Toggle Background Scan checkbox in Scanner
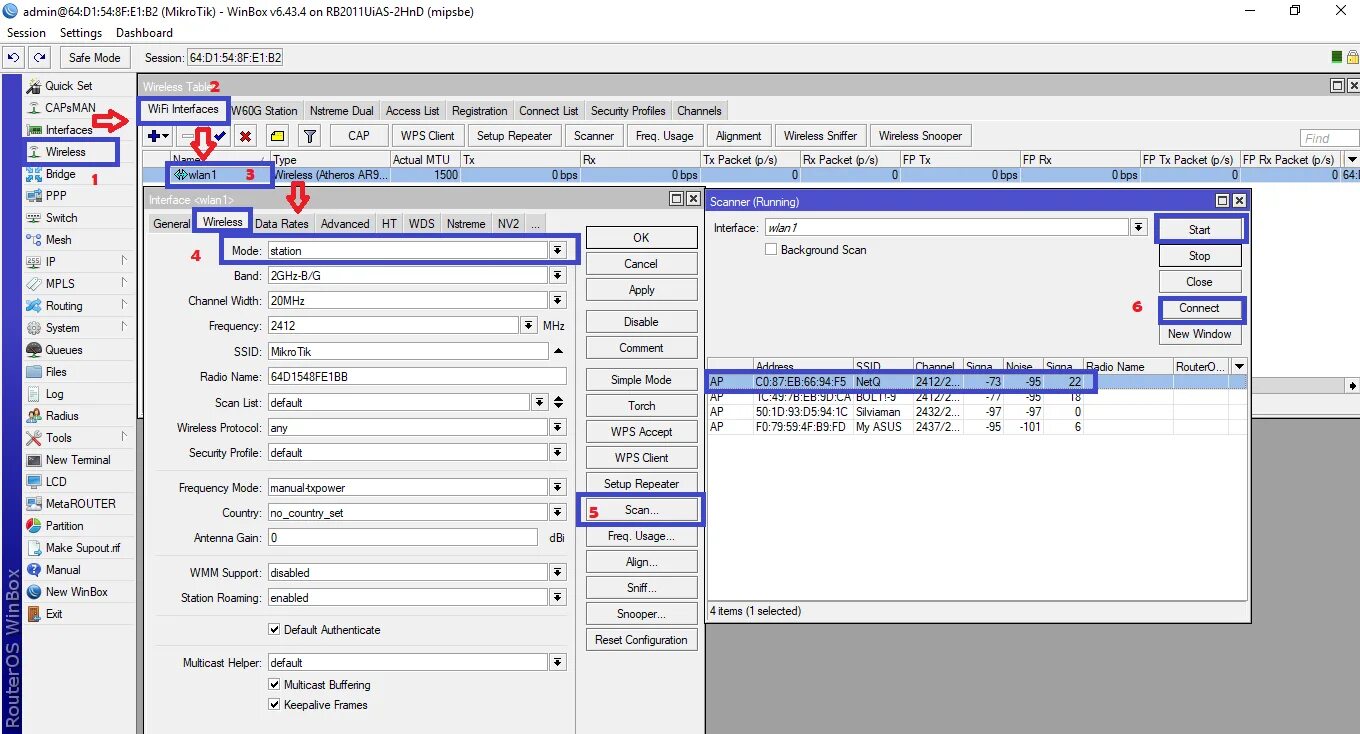Screen dimensions: 1360x734 pyautogui.click(x=771, y=250)
